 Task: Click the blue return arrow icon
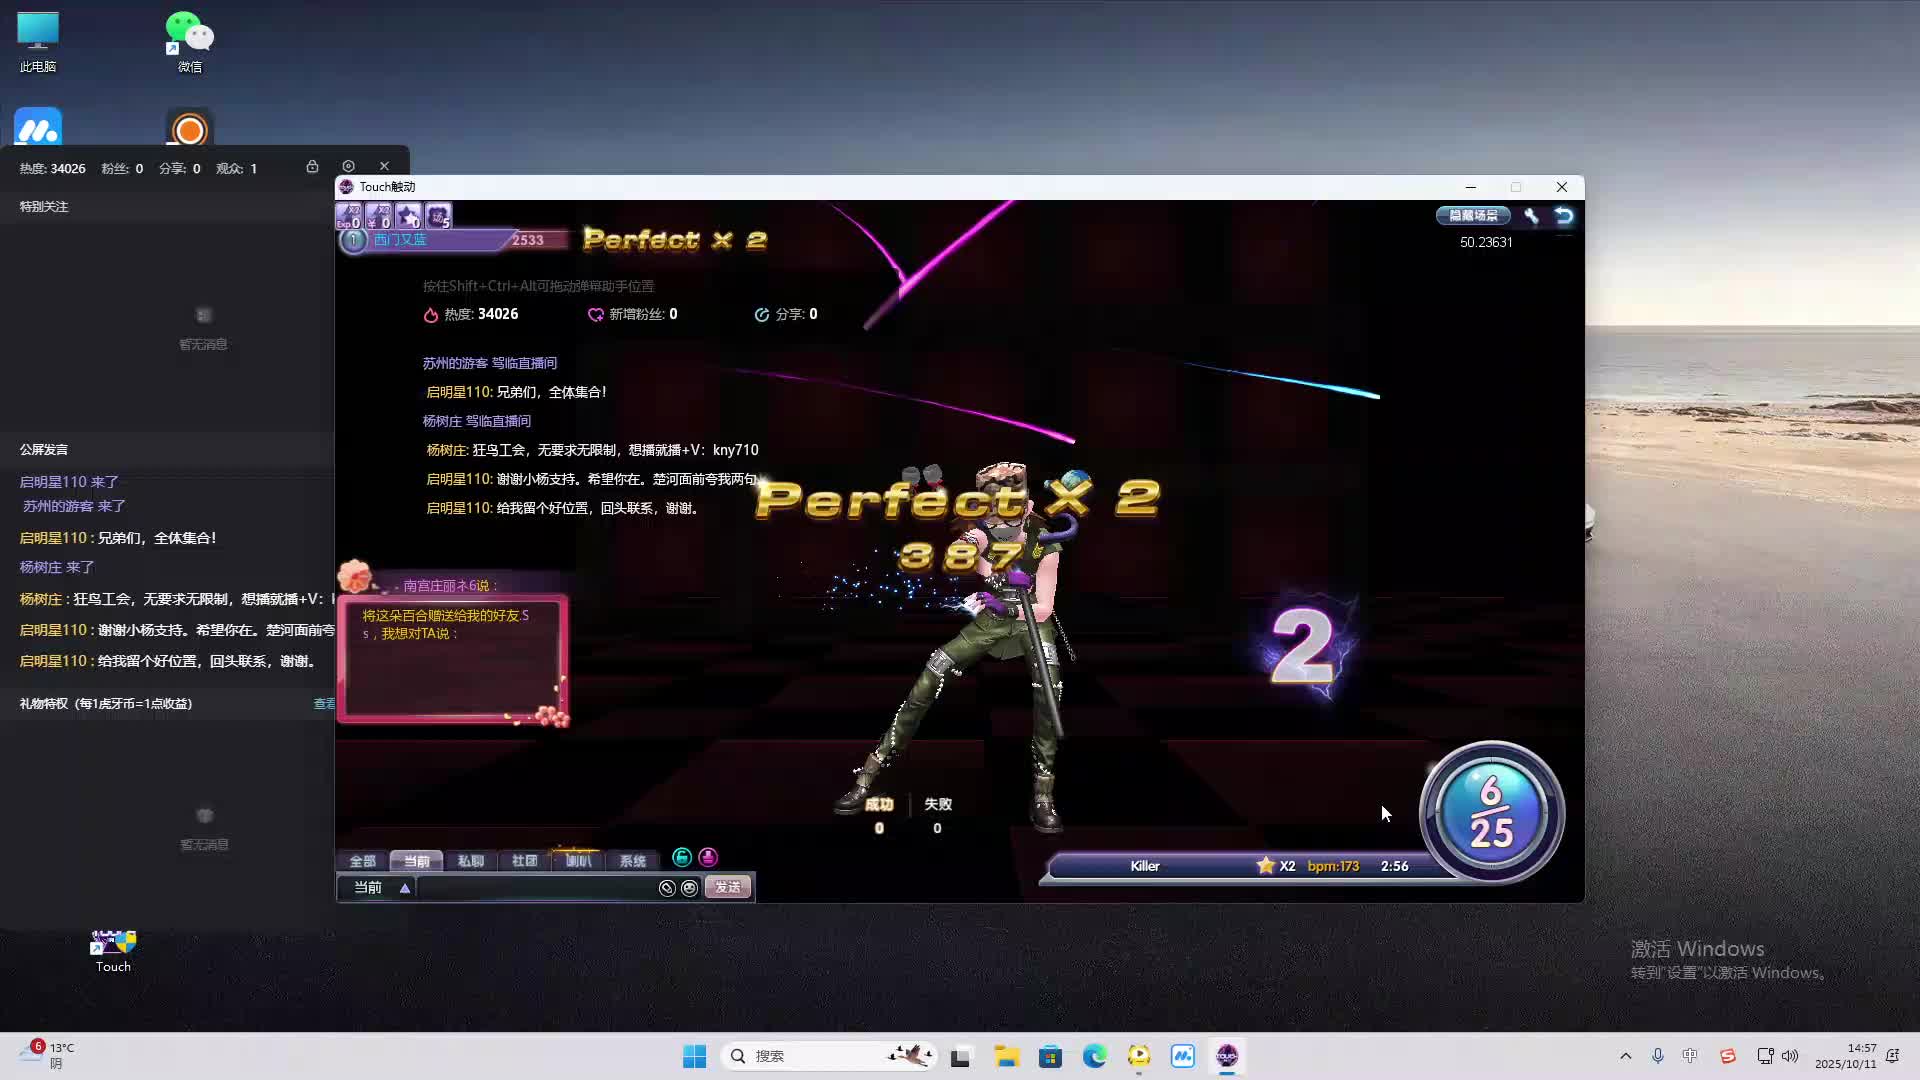coord(1564,216)
